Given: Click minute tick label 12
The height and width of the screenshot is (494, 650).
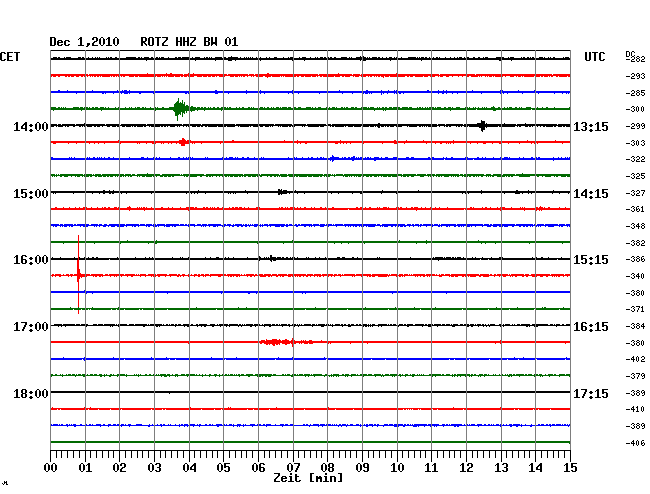Looking at the screenshot, I should 466,468.
